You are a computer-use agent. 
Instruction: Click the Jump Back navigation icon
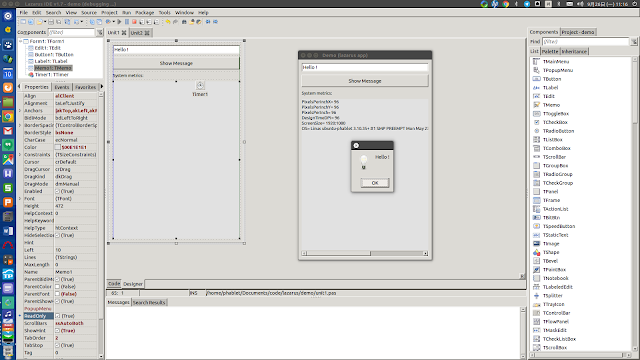208,22
